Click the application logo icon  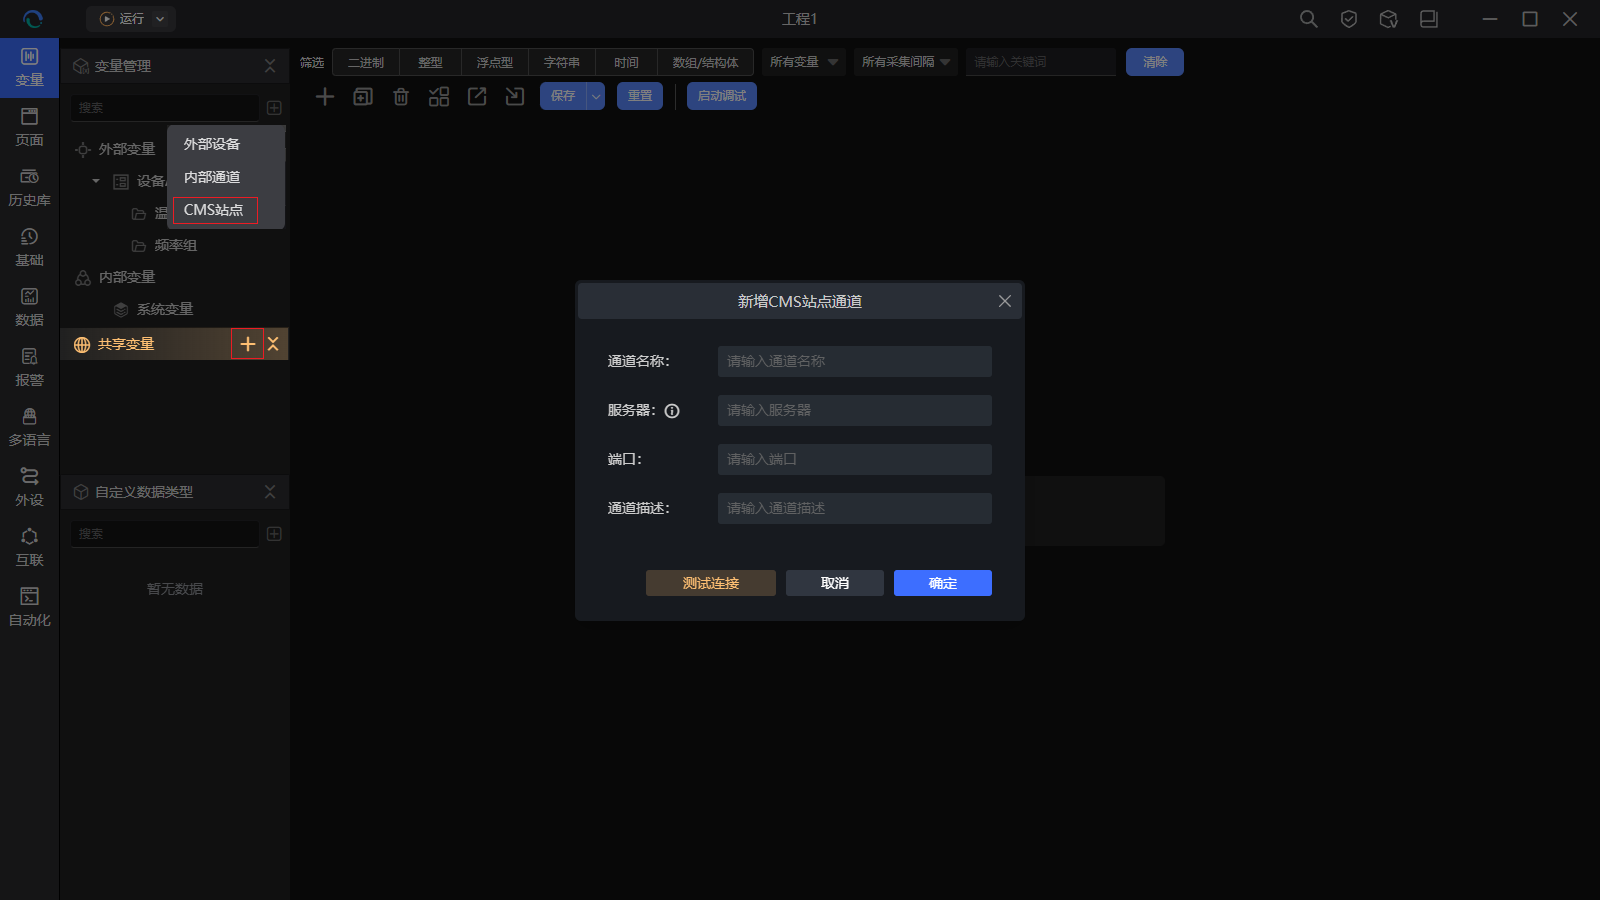(32, 19)
